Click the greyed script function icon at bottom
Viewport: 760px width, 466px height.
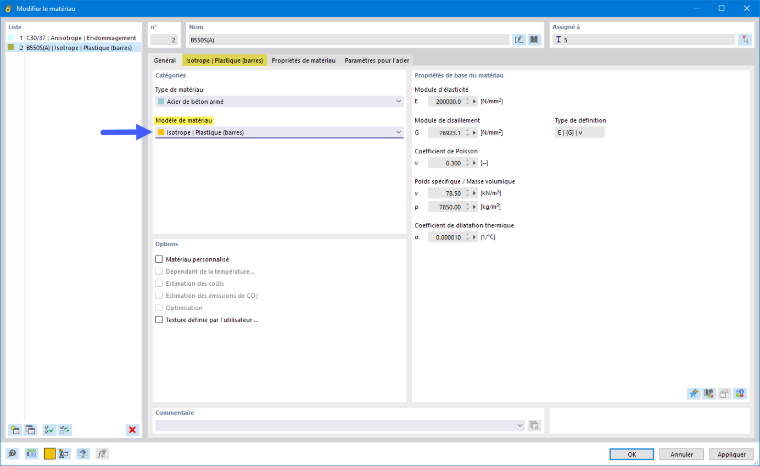click(102, 454)
